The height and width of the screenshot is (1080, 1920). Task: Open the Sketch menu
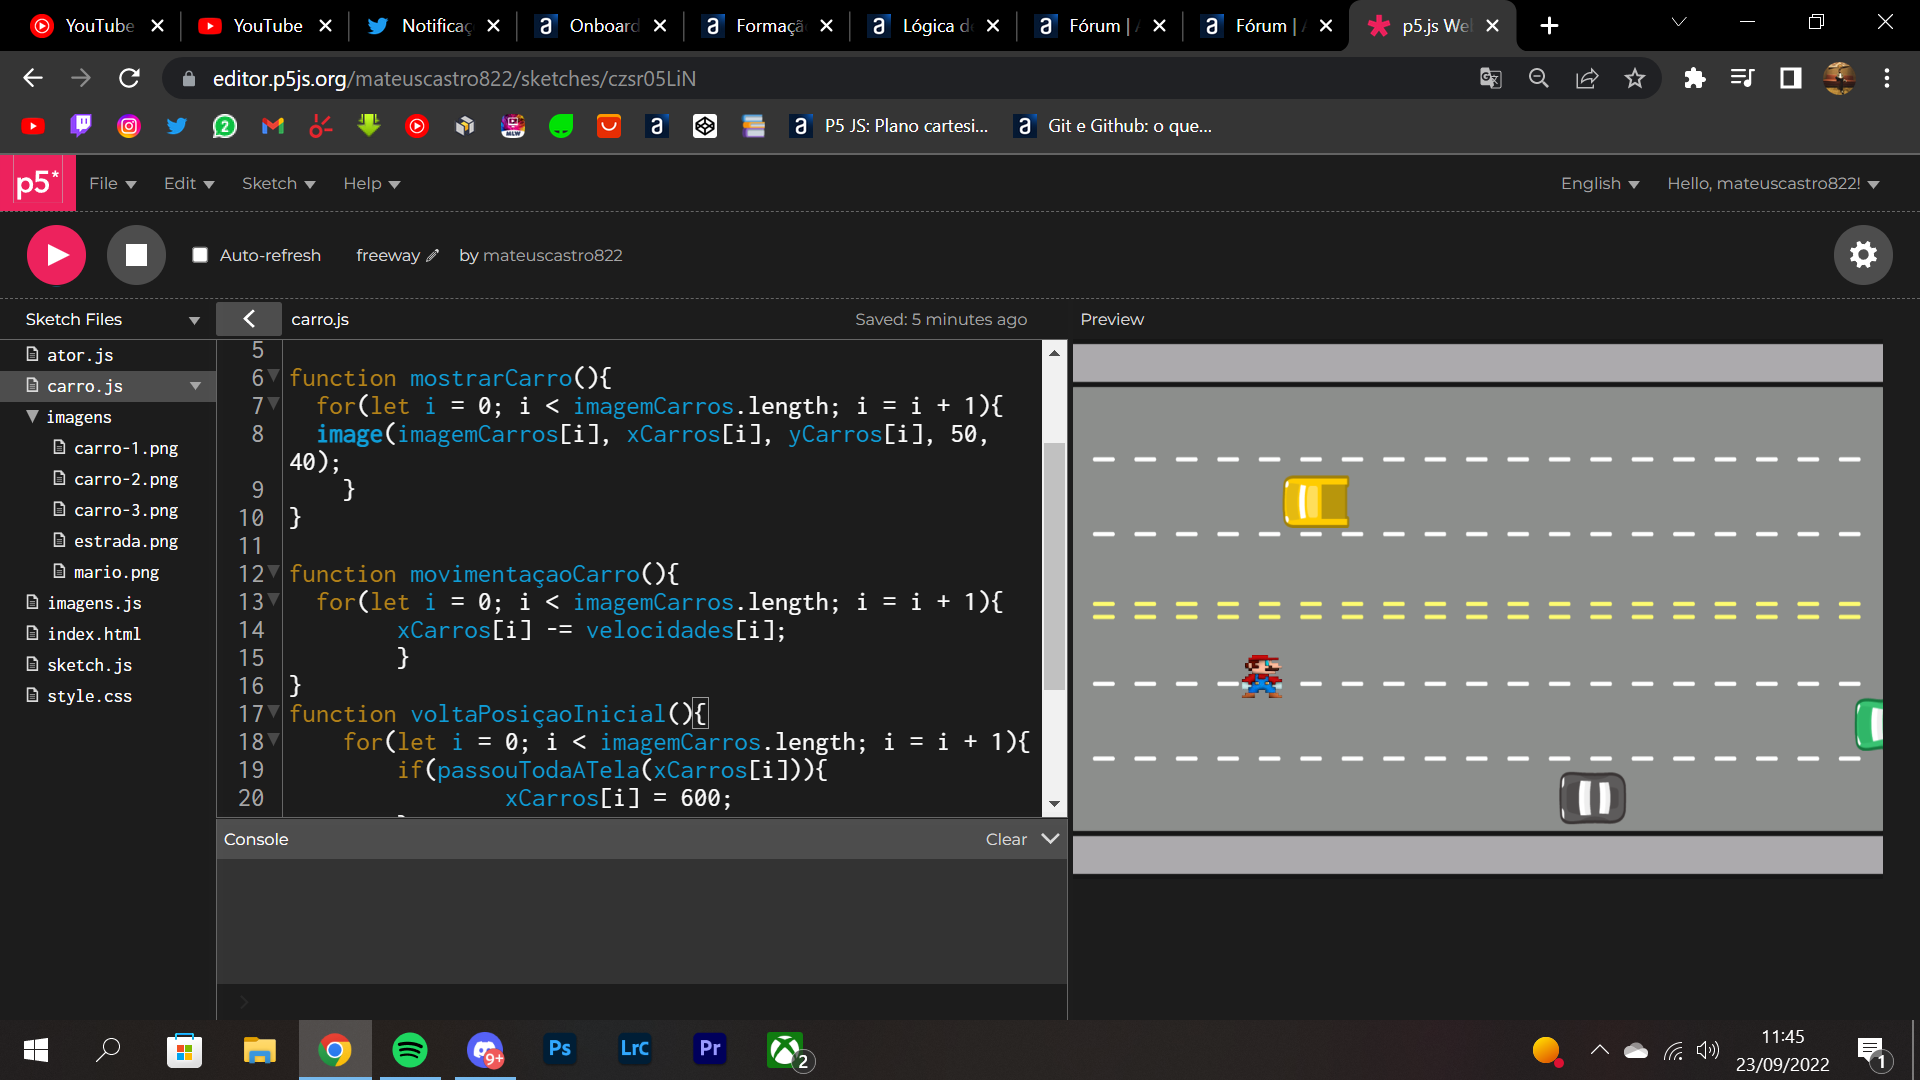click(x=278, y=183)
